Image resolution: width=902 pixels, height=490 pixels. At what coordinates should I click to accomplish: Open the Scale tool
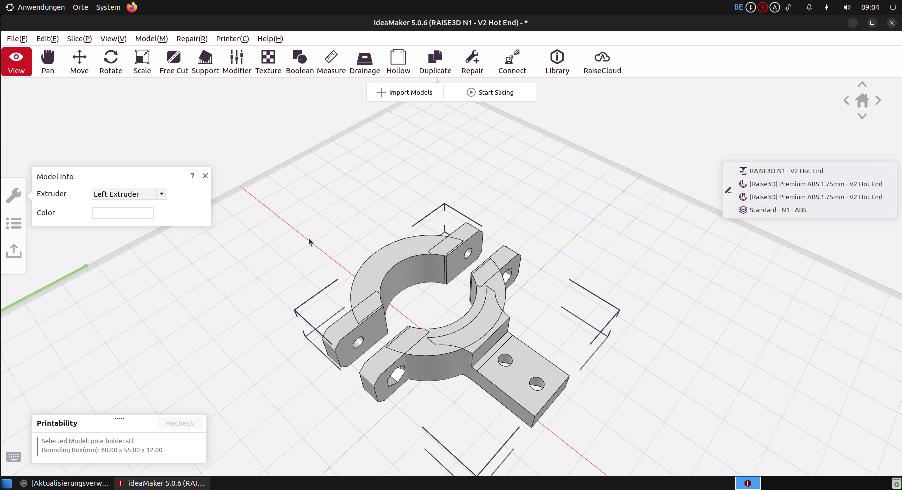click(142, 62)
